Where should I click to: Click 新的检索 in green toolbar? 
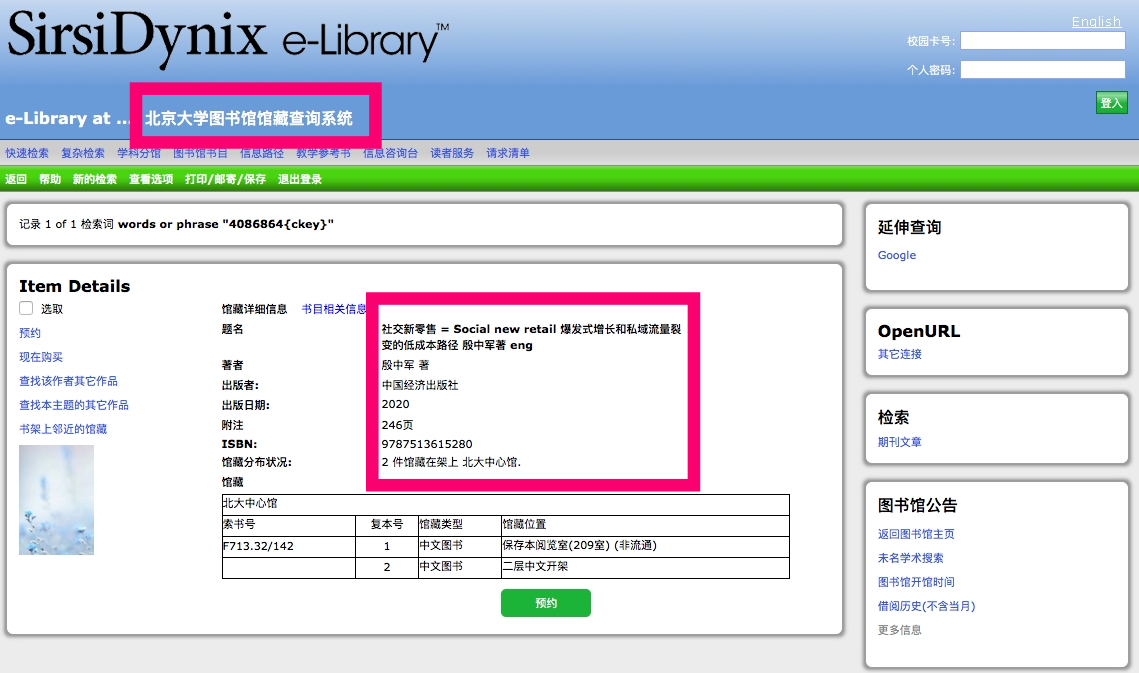tap(95, 179)
